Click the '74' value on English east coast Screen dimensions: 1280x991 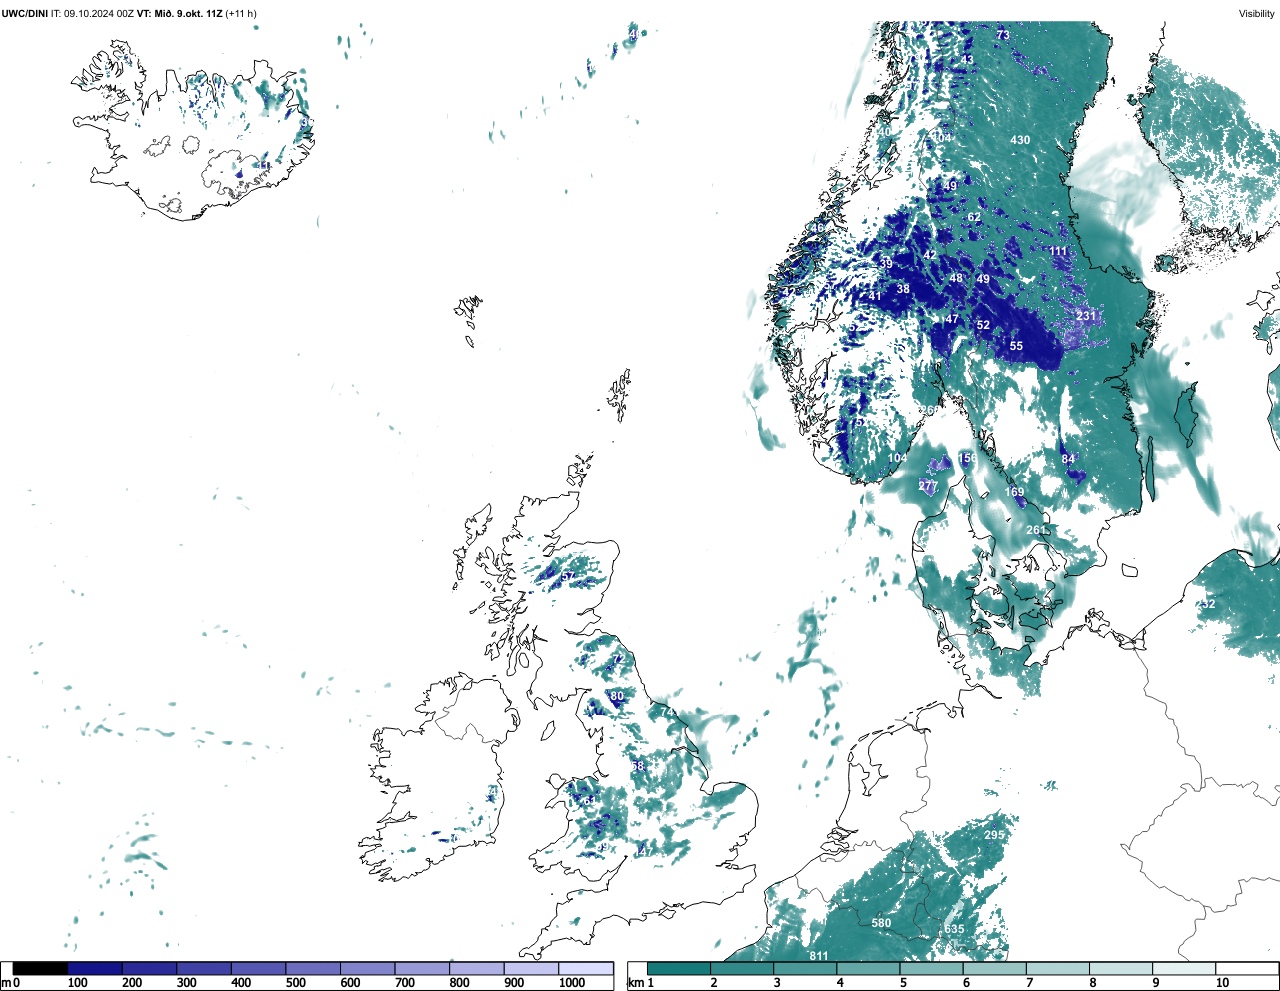[667, 711]
